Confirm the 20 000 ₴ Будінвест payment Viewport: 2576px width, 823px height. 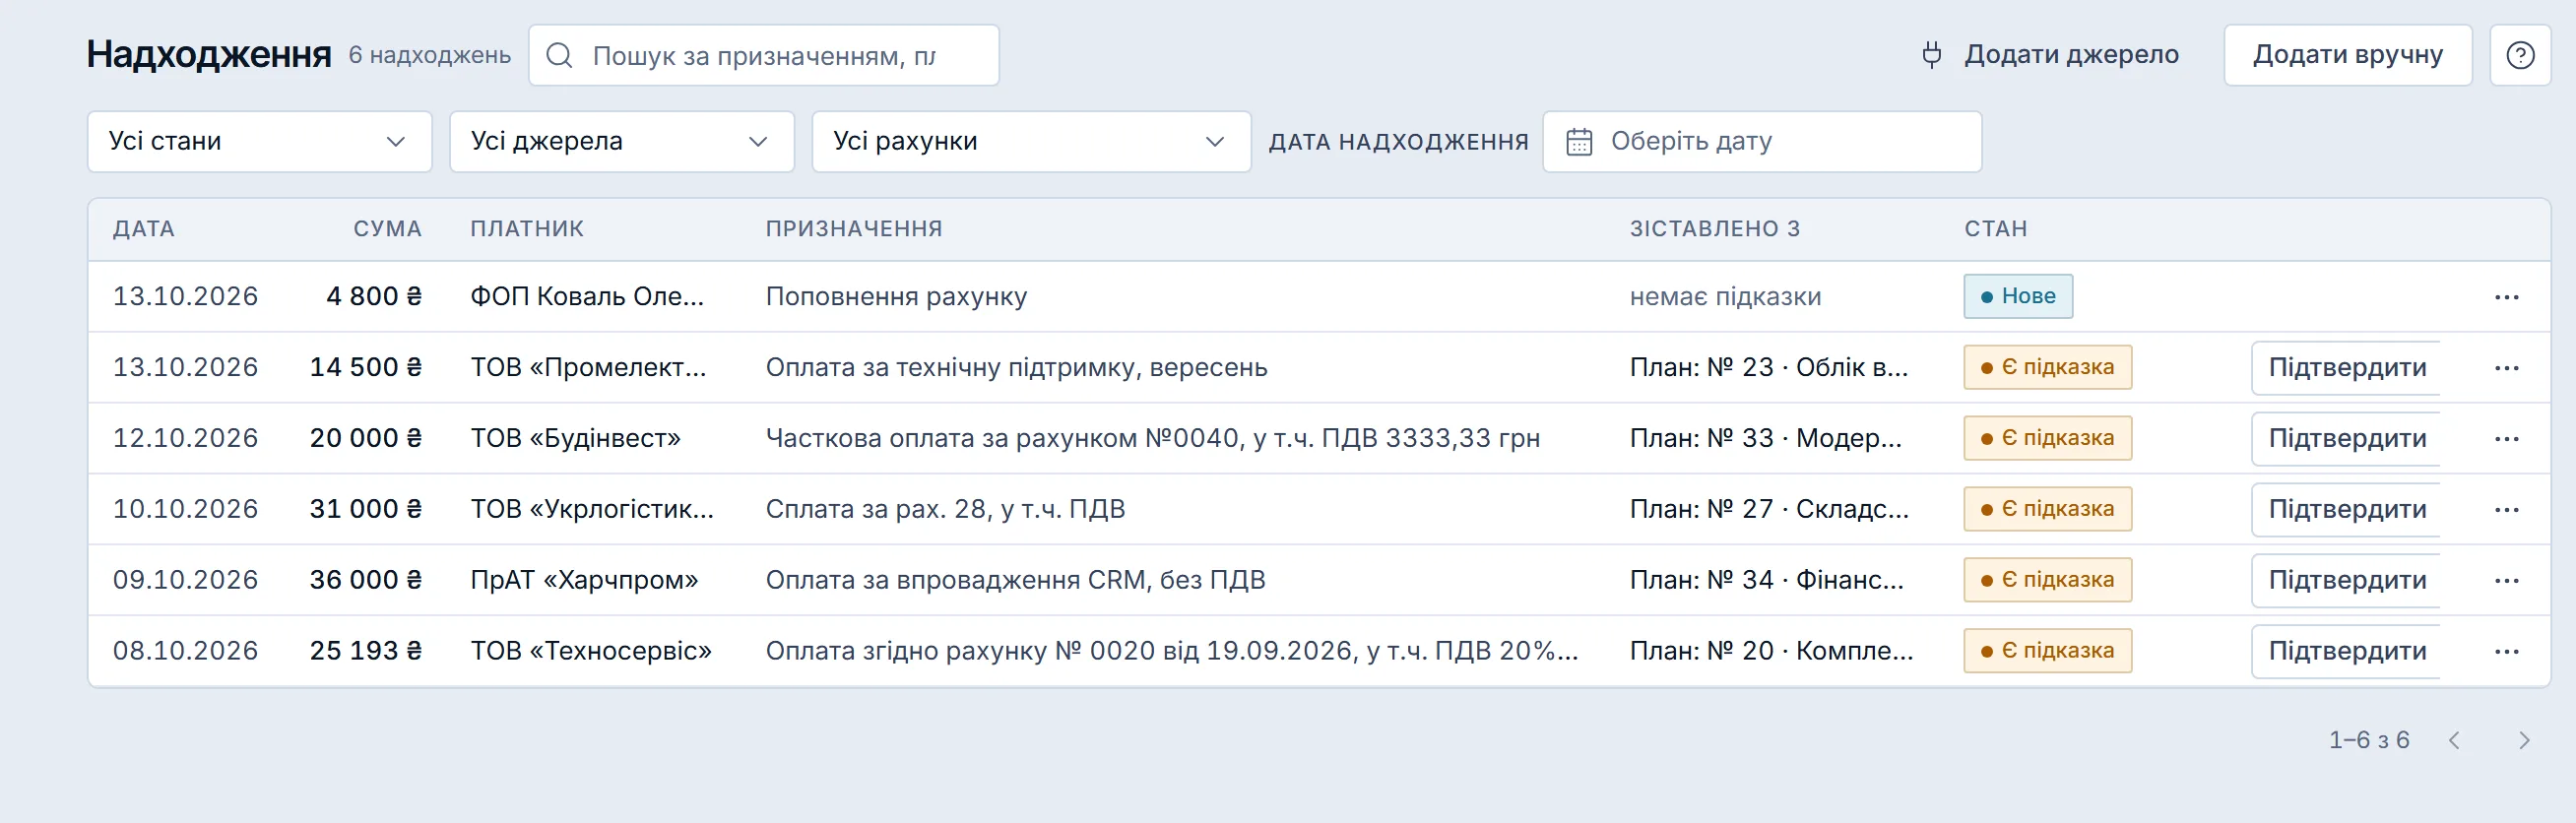pyautogui.click(x=2346, y=439)
